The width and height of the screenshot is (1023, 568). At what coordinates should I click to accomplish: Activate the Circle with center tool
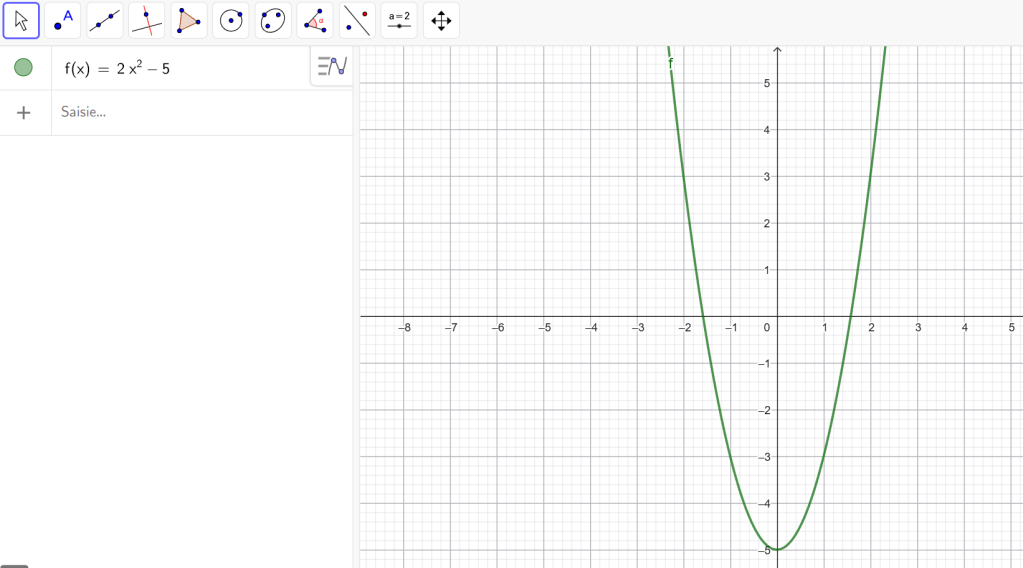point(231,20)
